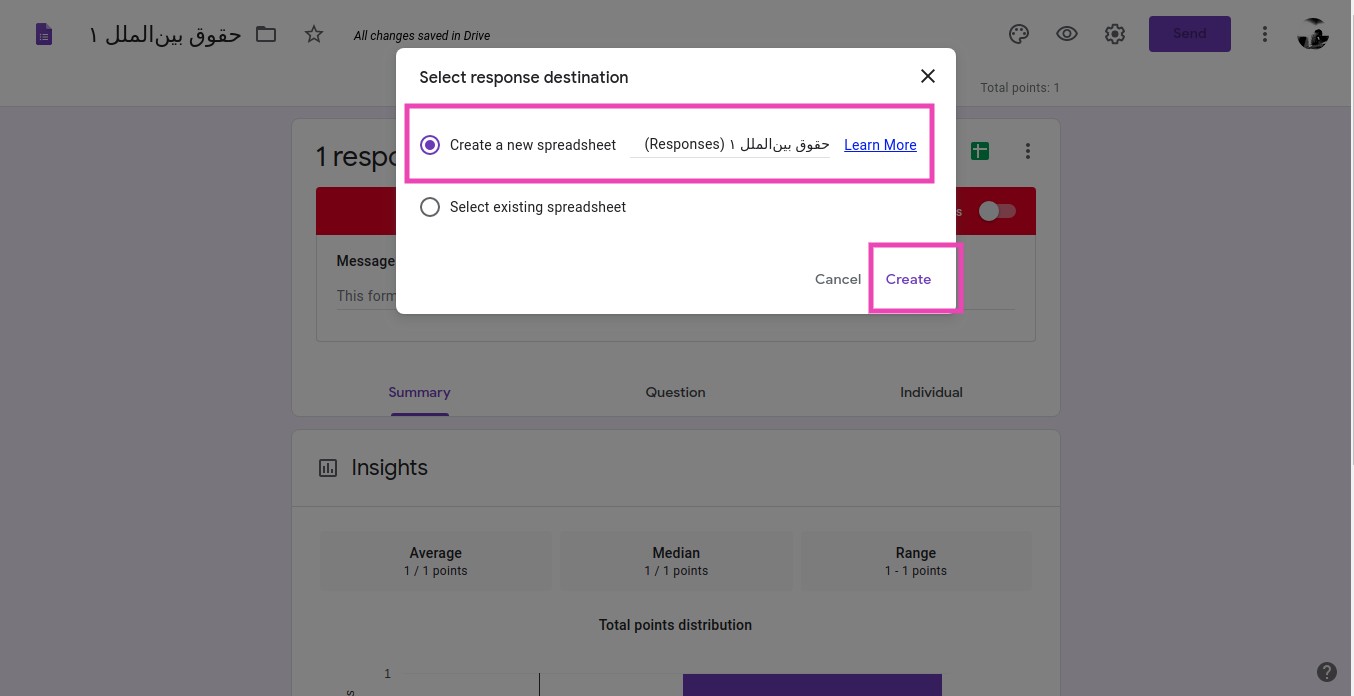Open form settings gear icon
The width and height of the screenshot is (1354, 696).
(1115, 34)
